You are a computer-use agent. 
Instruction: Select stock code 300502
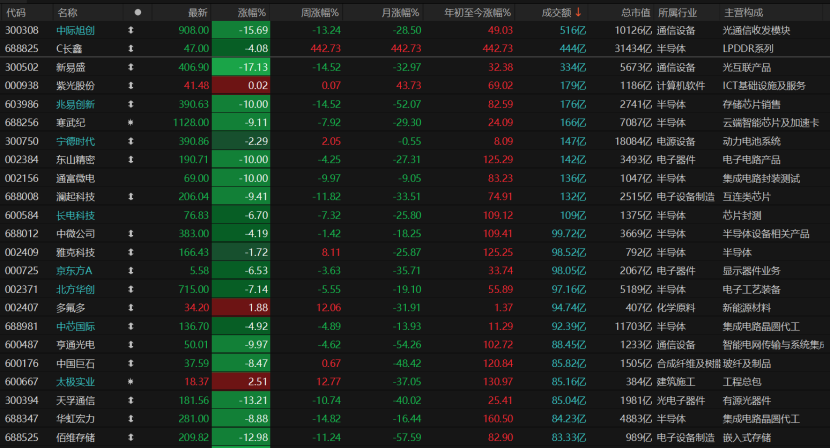(x=22, y=68)
